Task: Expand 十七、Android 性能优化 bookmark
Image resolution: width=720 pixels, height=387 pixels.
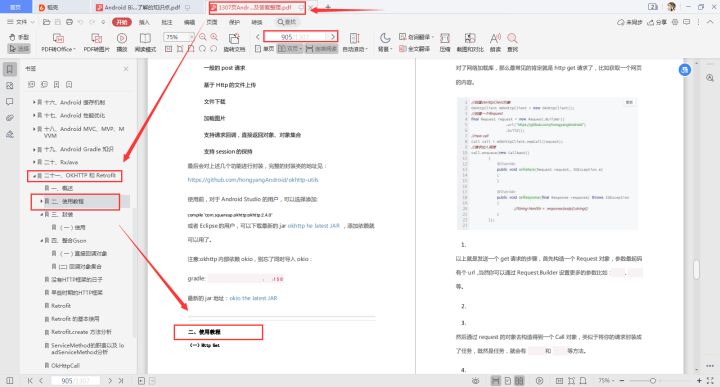Action: point(34,116)
